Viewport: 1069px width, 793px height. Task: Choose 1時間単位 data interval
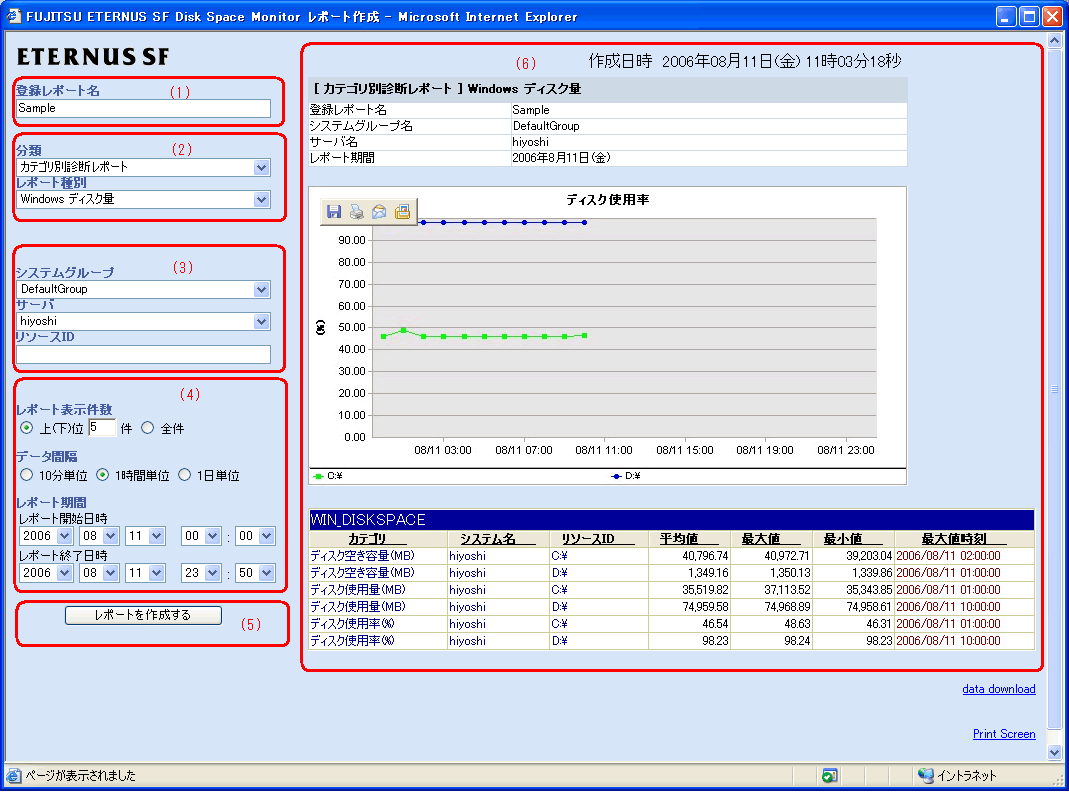[102, 475]
